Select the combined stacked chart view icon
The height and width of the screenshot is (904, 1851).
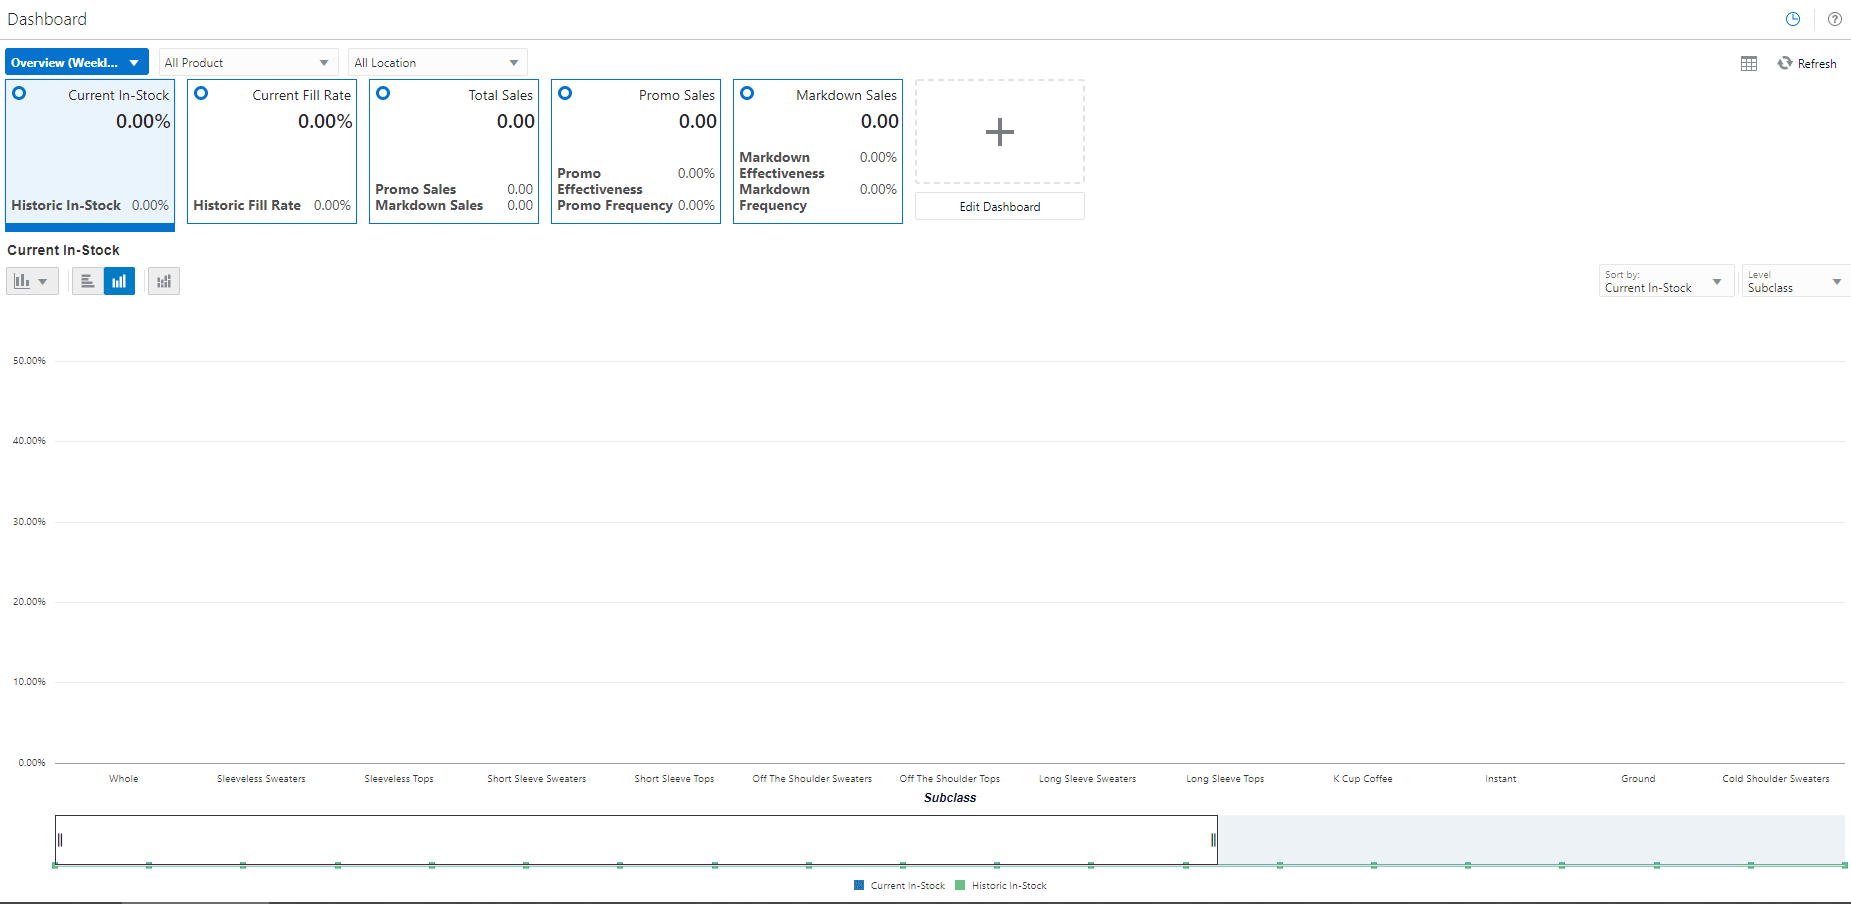tap(163, 281)
